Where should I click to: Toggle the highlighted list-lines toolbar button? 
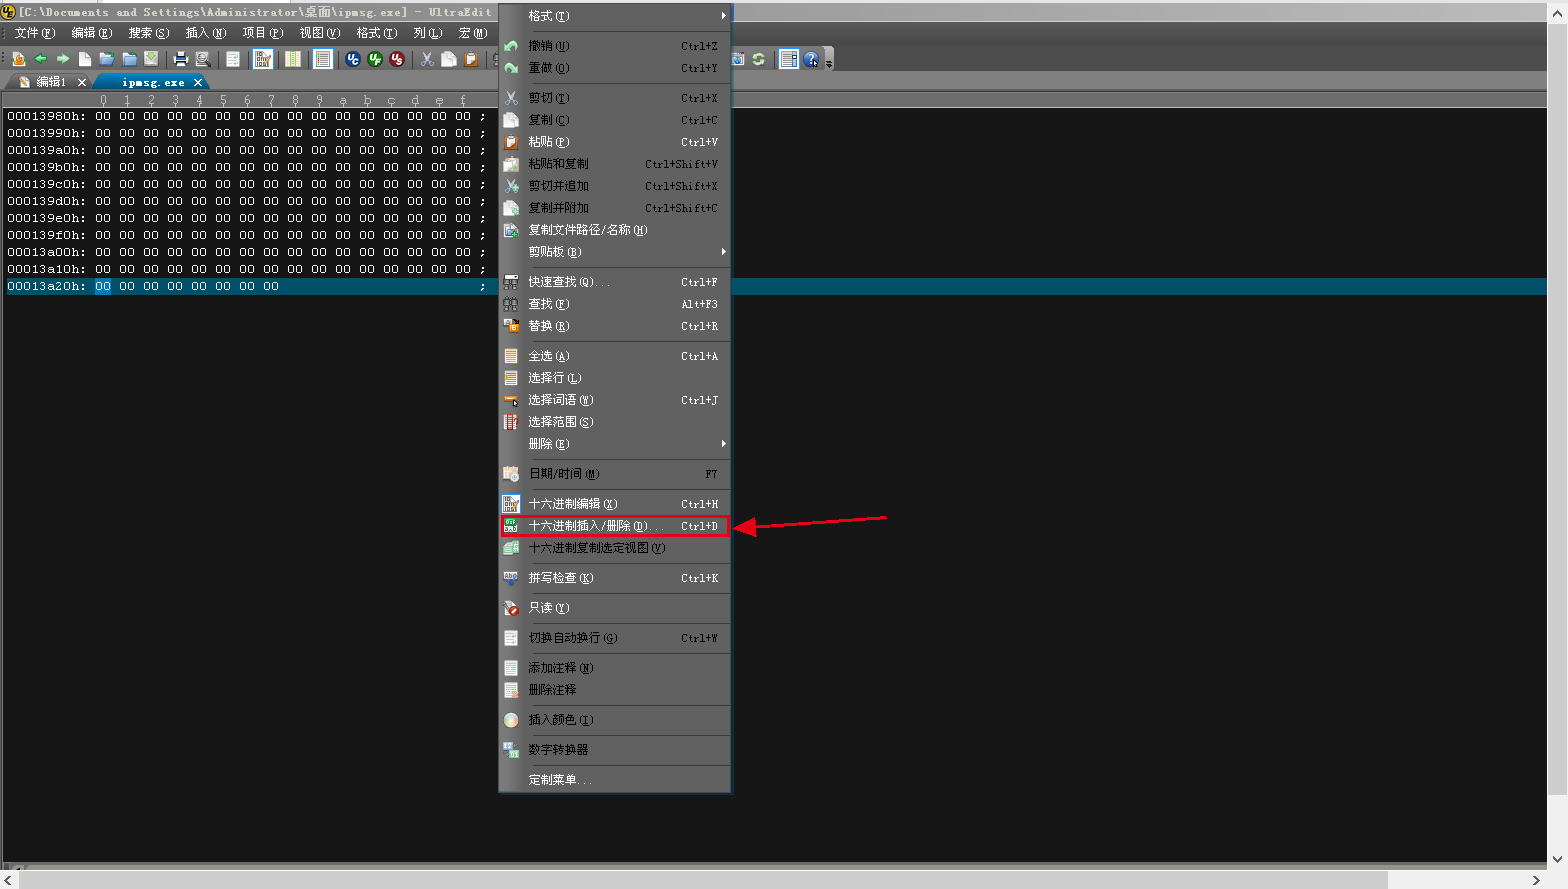323,59
